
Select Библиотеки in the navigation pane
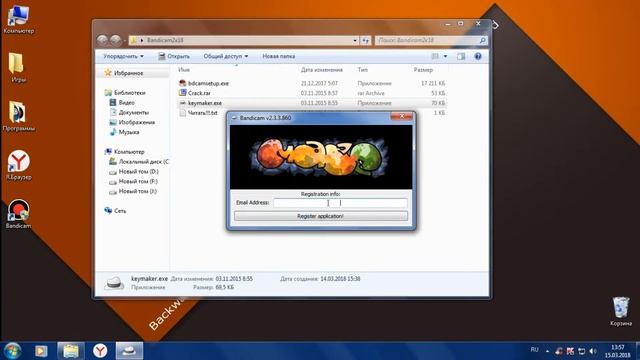tap(129, 93)
